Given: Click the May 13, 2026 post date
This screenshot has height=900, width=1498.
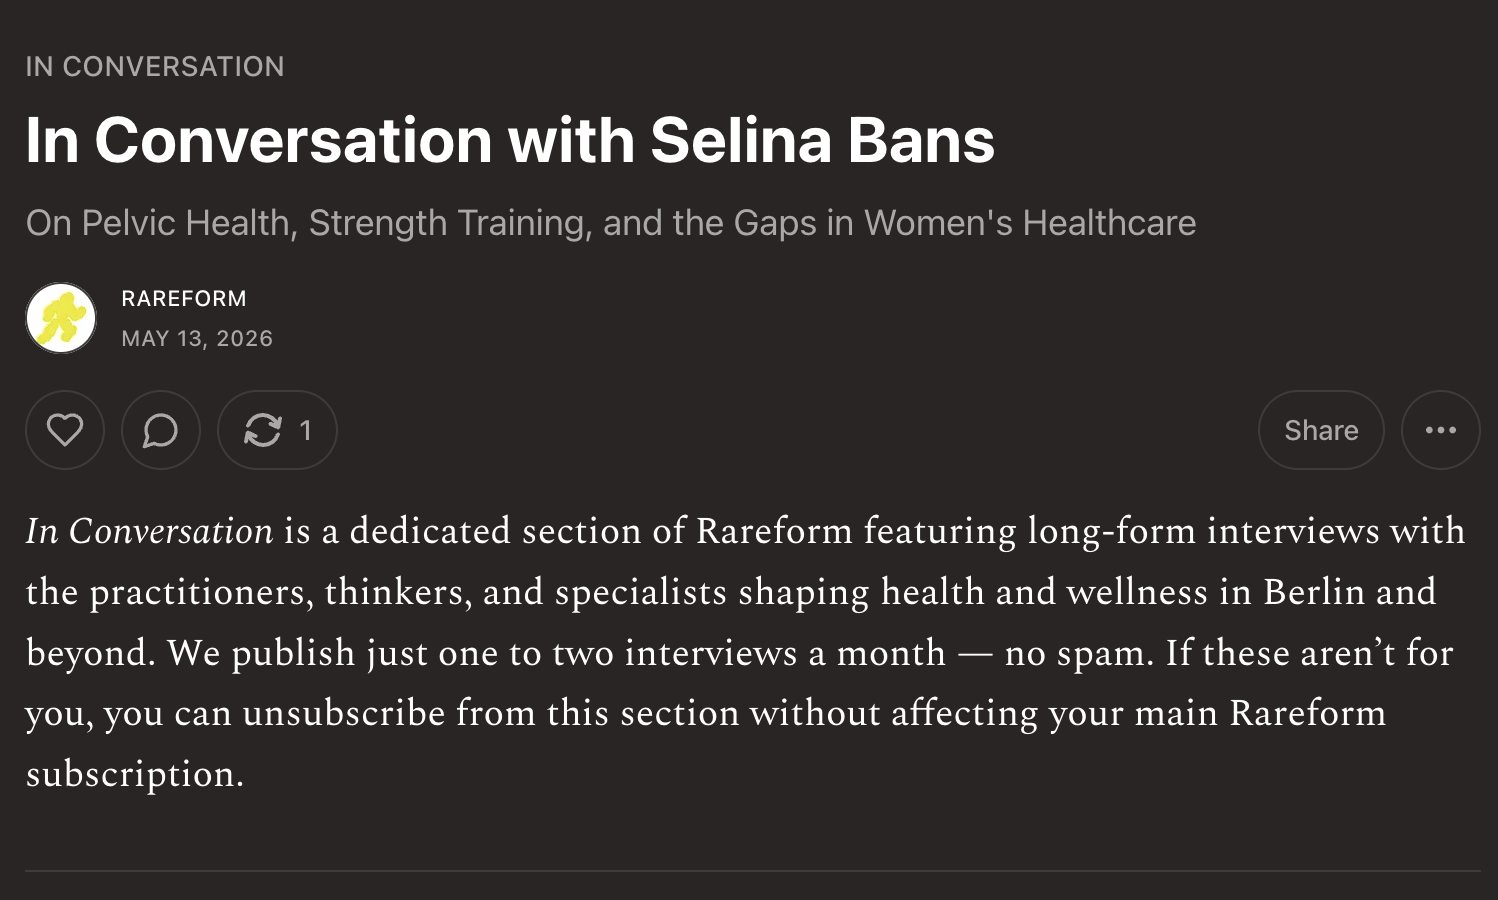Looking at the screenshot, I should tap(197, 339).
